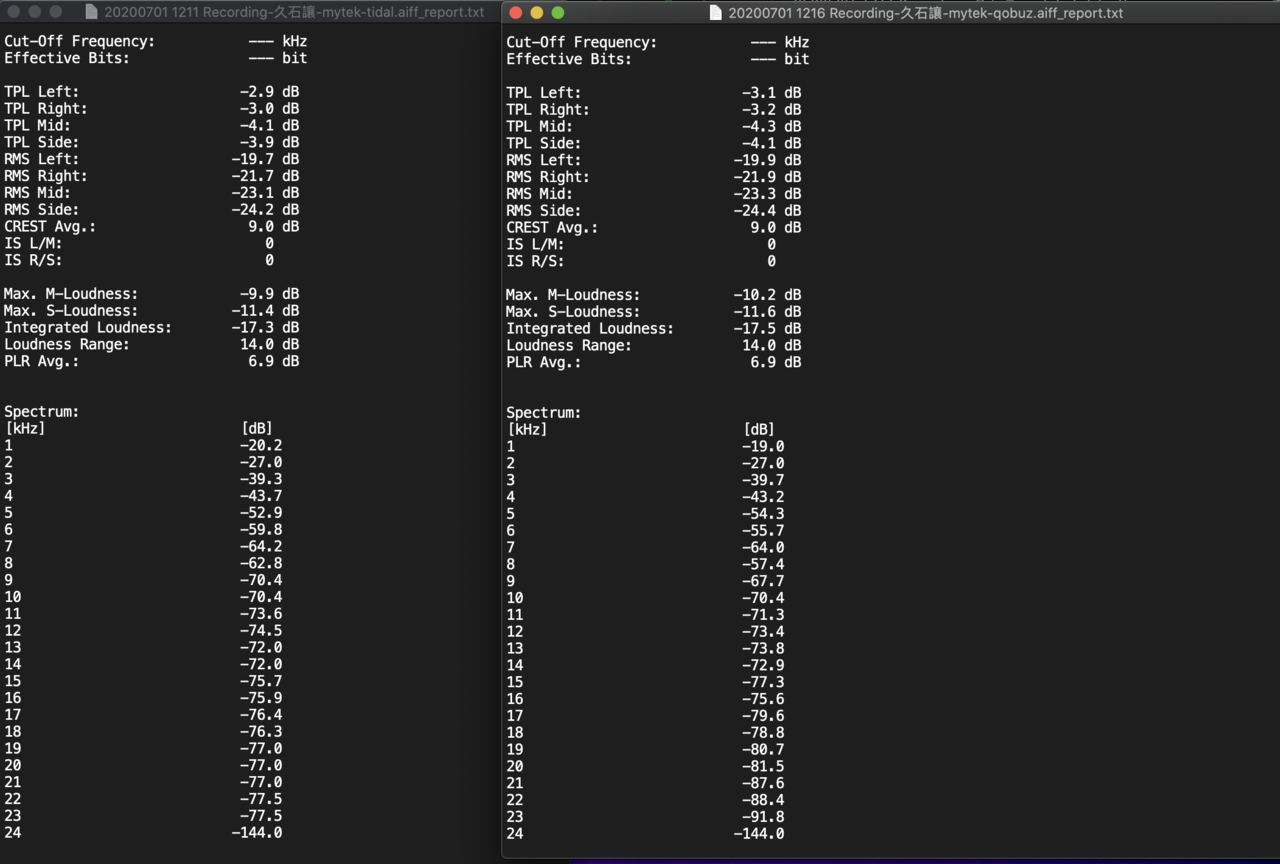Click the PLR Avg. value in the qobuz report
The image size is (1280, 864).
[775, 362]
